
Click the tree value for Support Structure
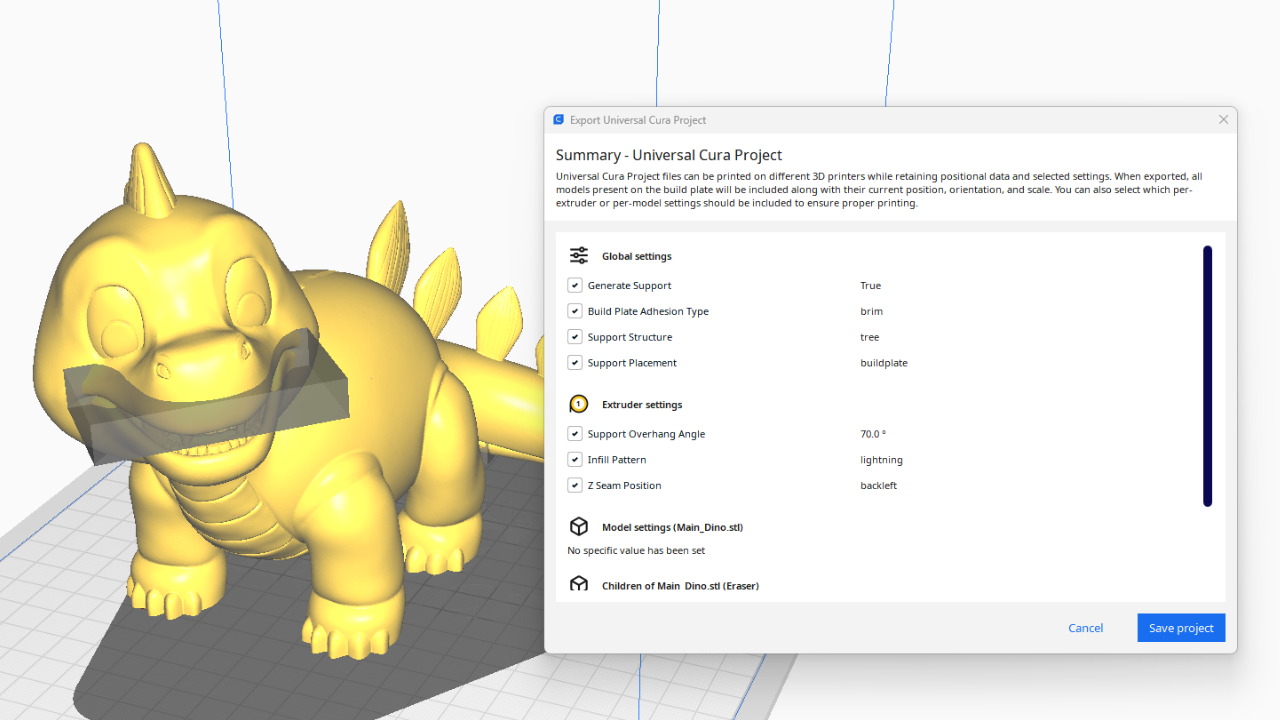tap(869, 337)
